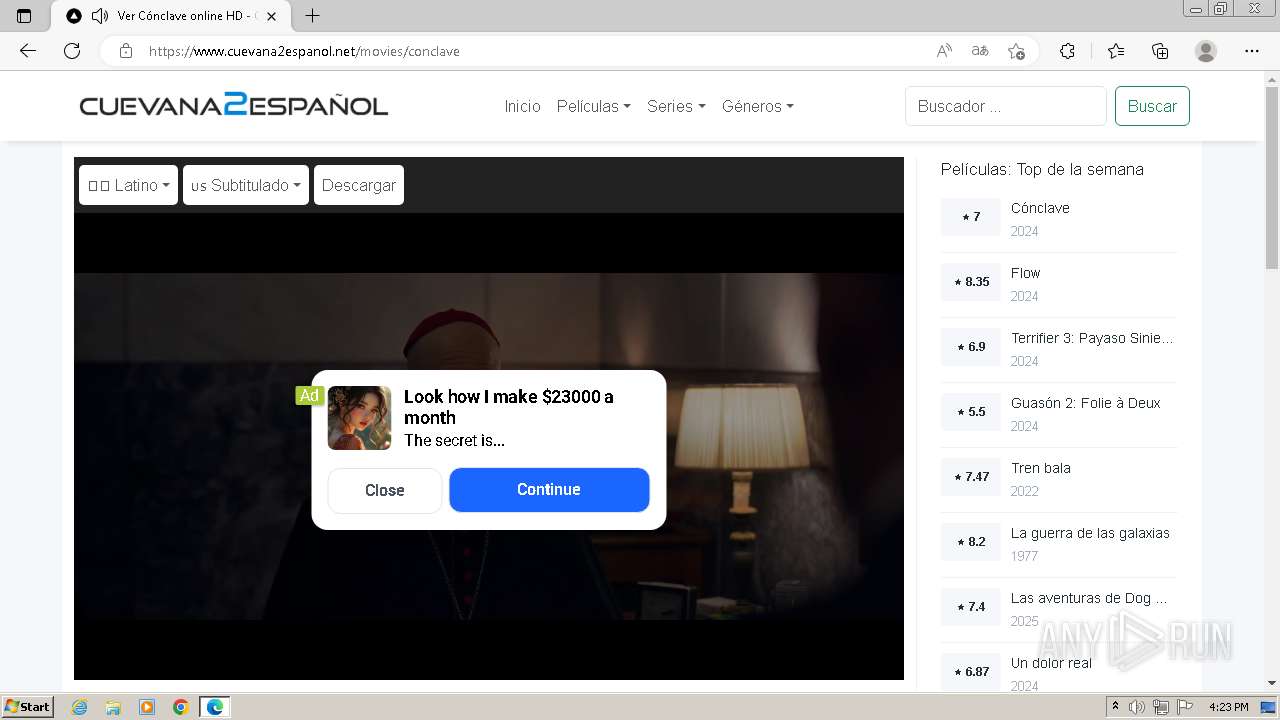Reload the page with the refresh icon
1280x720 pixels.
[72, 51]
